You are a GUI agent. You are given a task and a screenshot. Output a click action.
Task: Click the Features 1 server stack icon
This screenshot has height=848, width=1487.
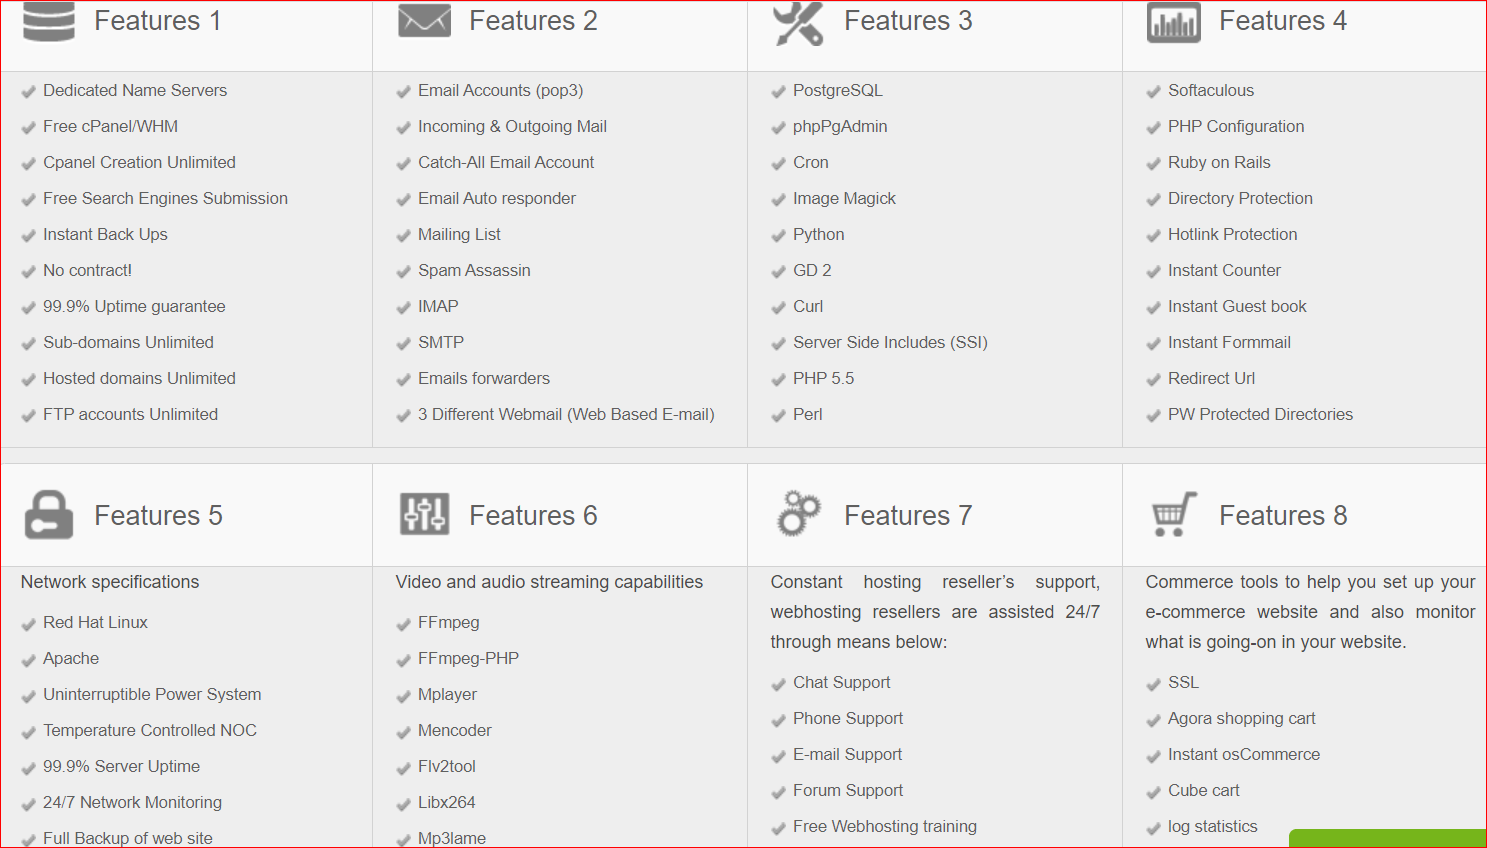[x=49, y=21]
